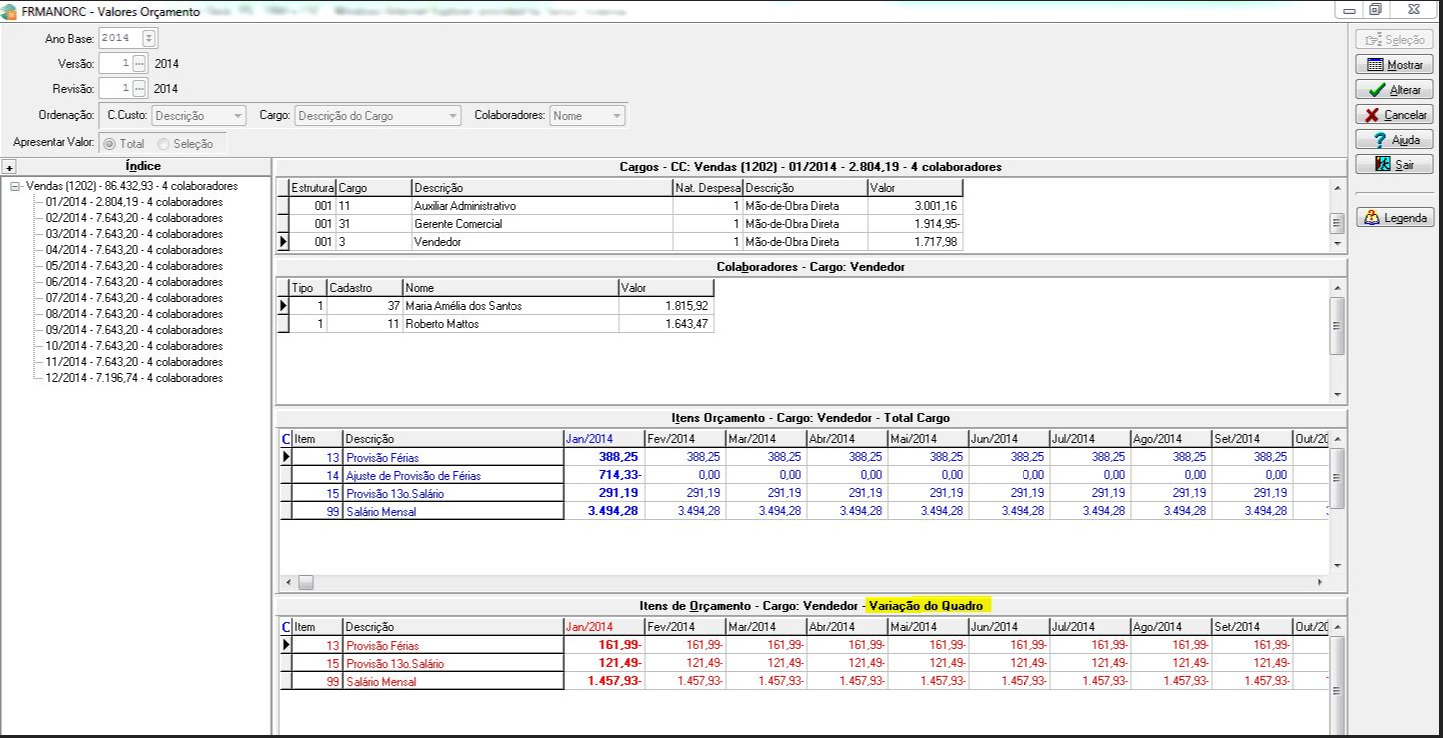Select 06/2014 entry in the index tree

point(134,282)
